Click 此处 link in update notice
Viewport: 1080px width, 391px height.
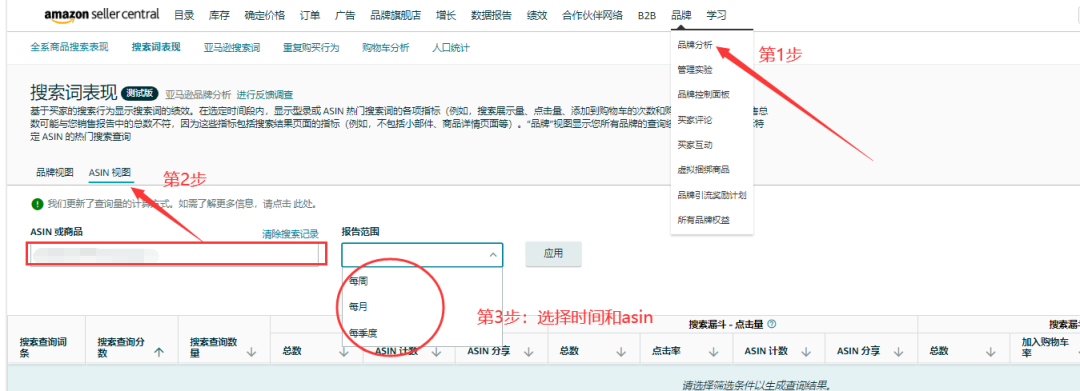tap(304, 204)
